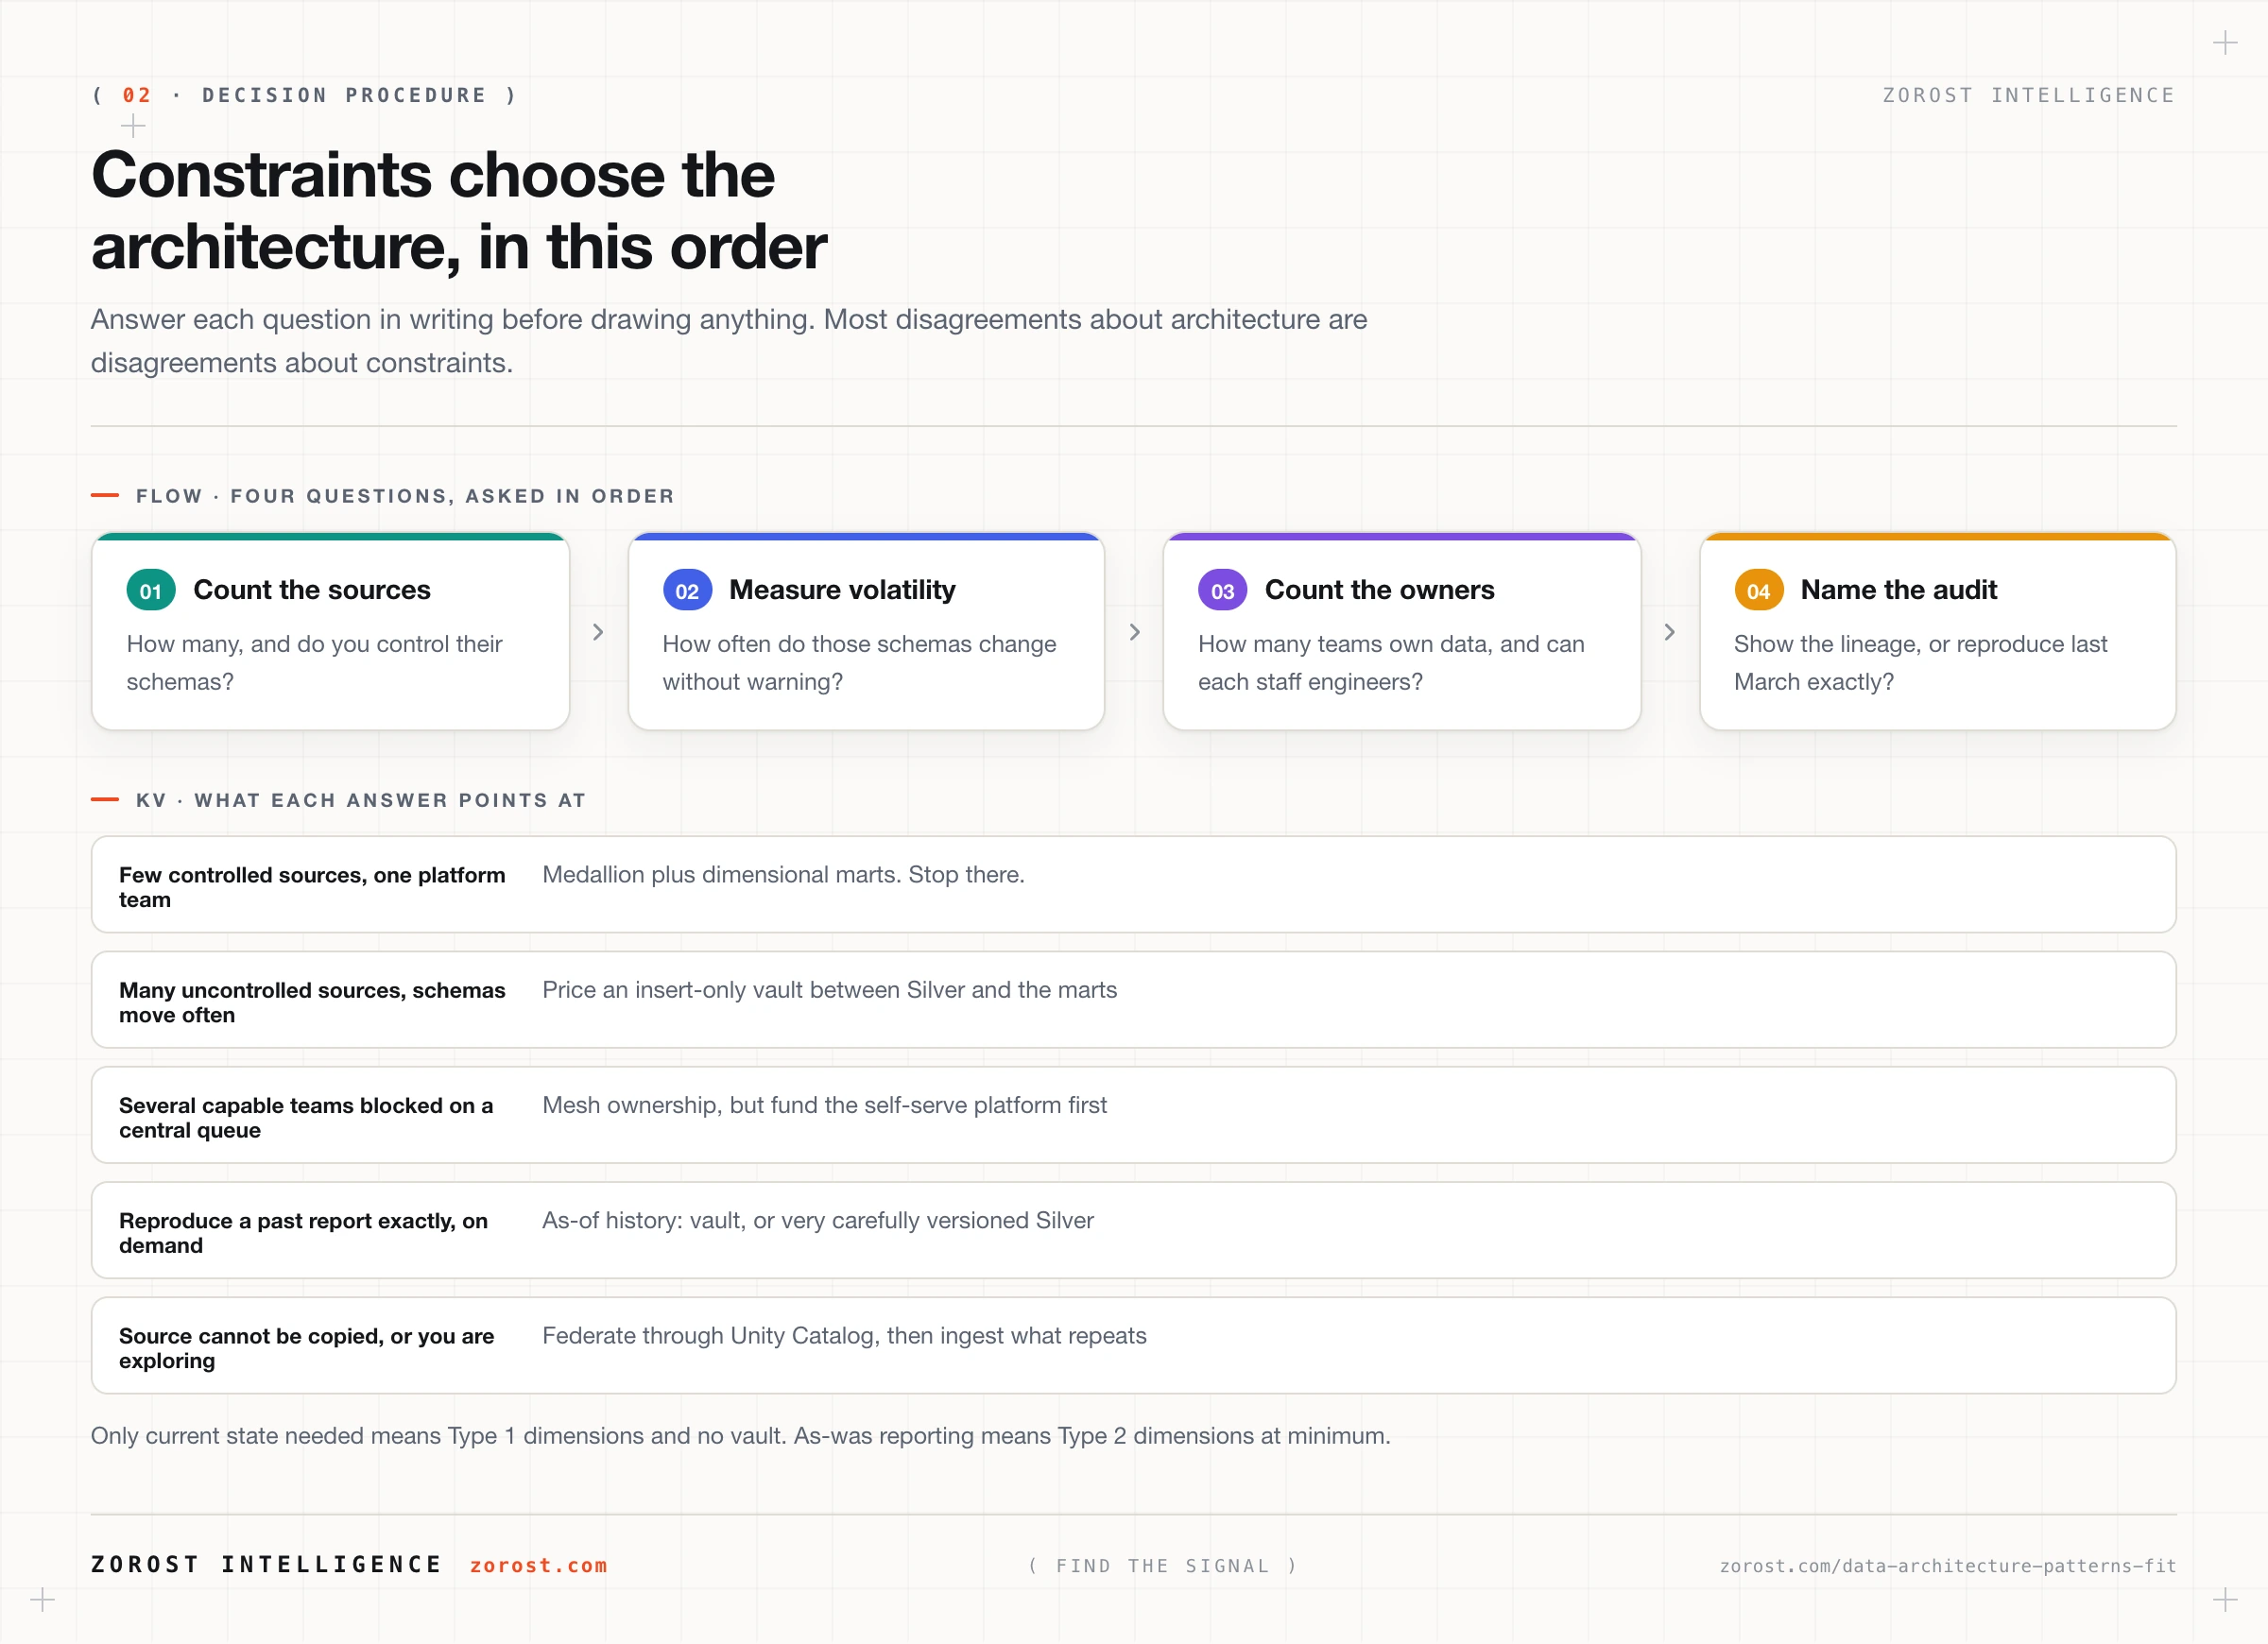Click the '02 · DECISION PROCEDURE' section tag
The width and height of the screenshot is (2268, 1644).
[x=304, y=95]
